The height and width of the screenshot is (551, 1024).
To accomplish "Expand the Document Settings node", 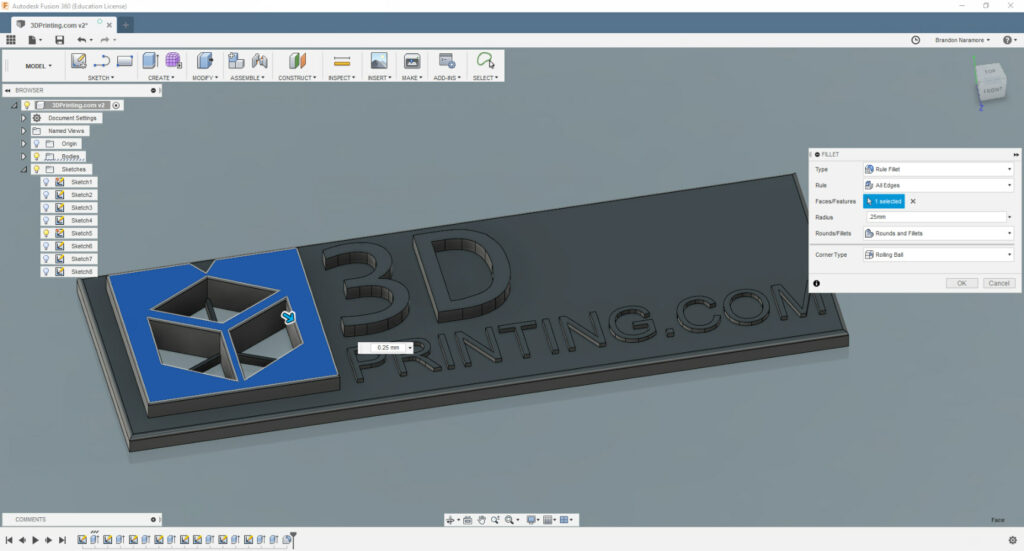I will coord(24,118).
